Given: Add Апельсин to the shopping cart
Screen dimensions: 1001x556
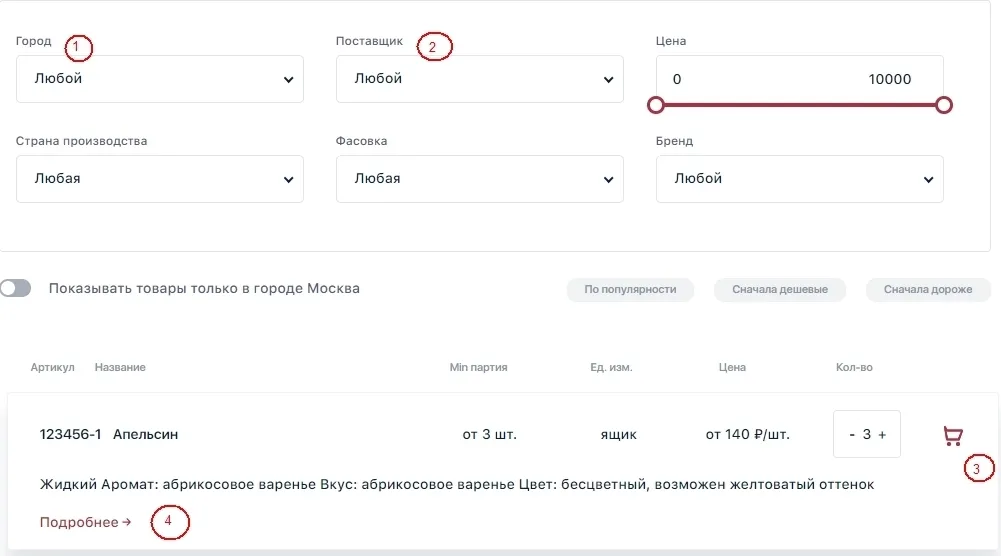Looking at the screenshot, I should pyautogui.click(x=952, y=435).
